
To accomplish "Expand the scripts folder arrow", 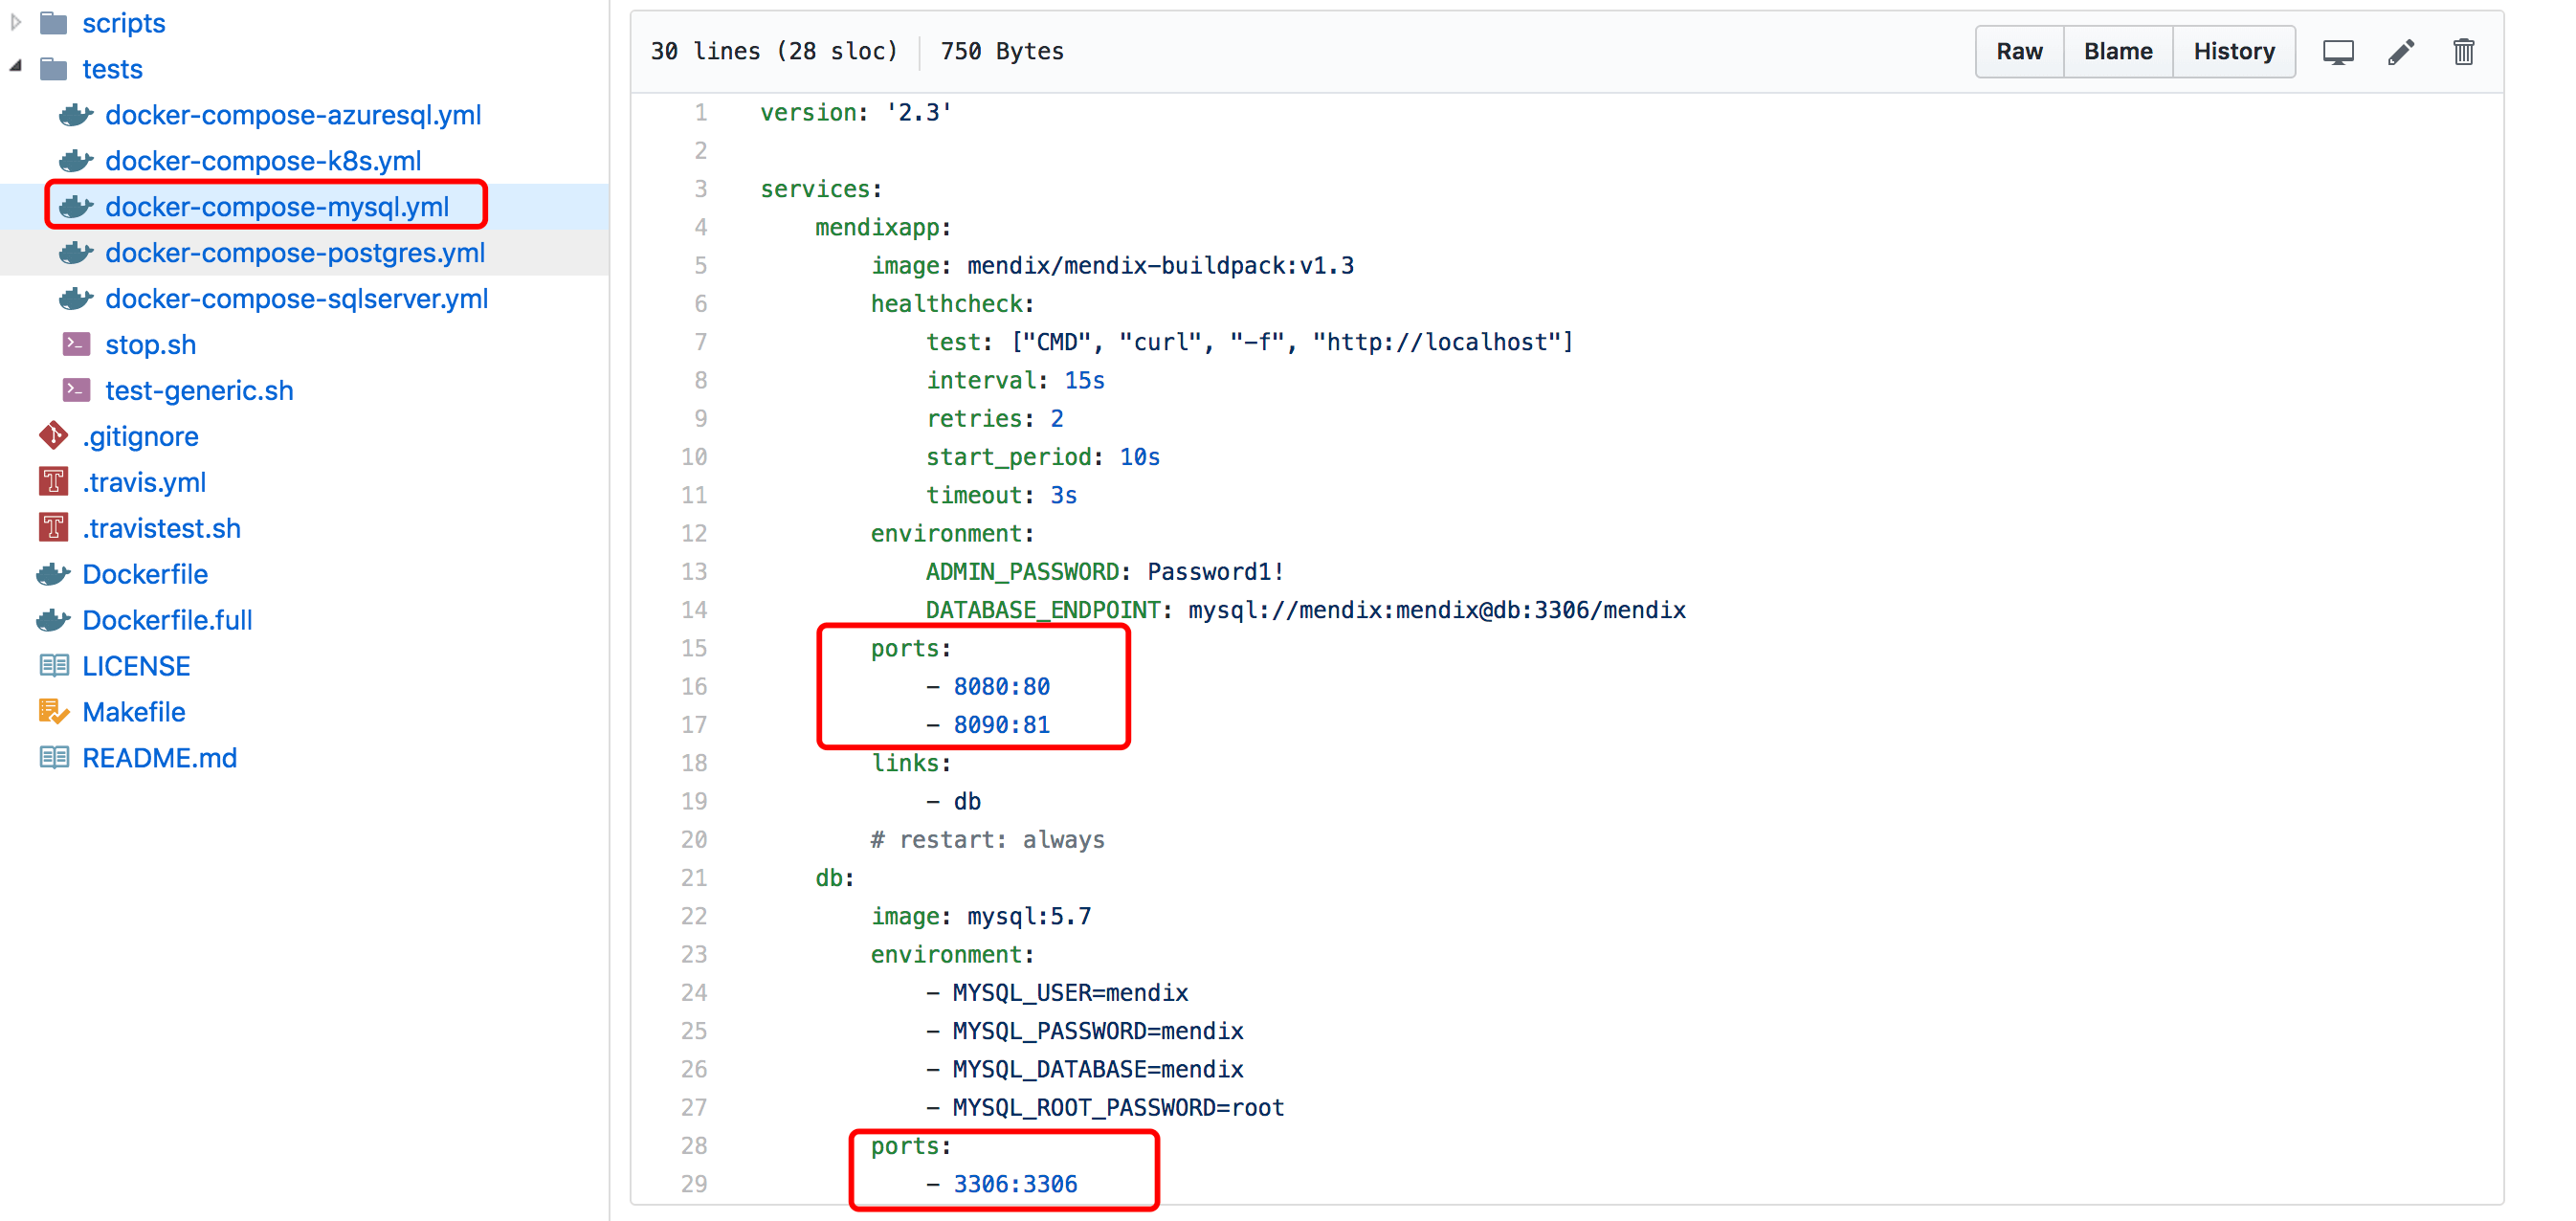I will (16, 22).
